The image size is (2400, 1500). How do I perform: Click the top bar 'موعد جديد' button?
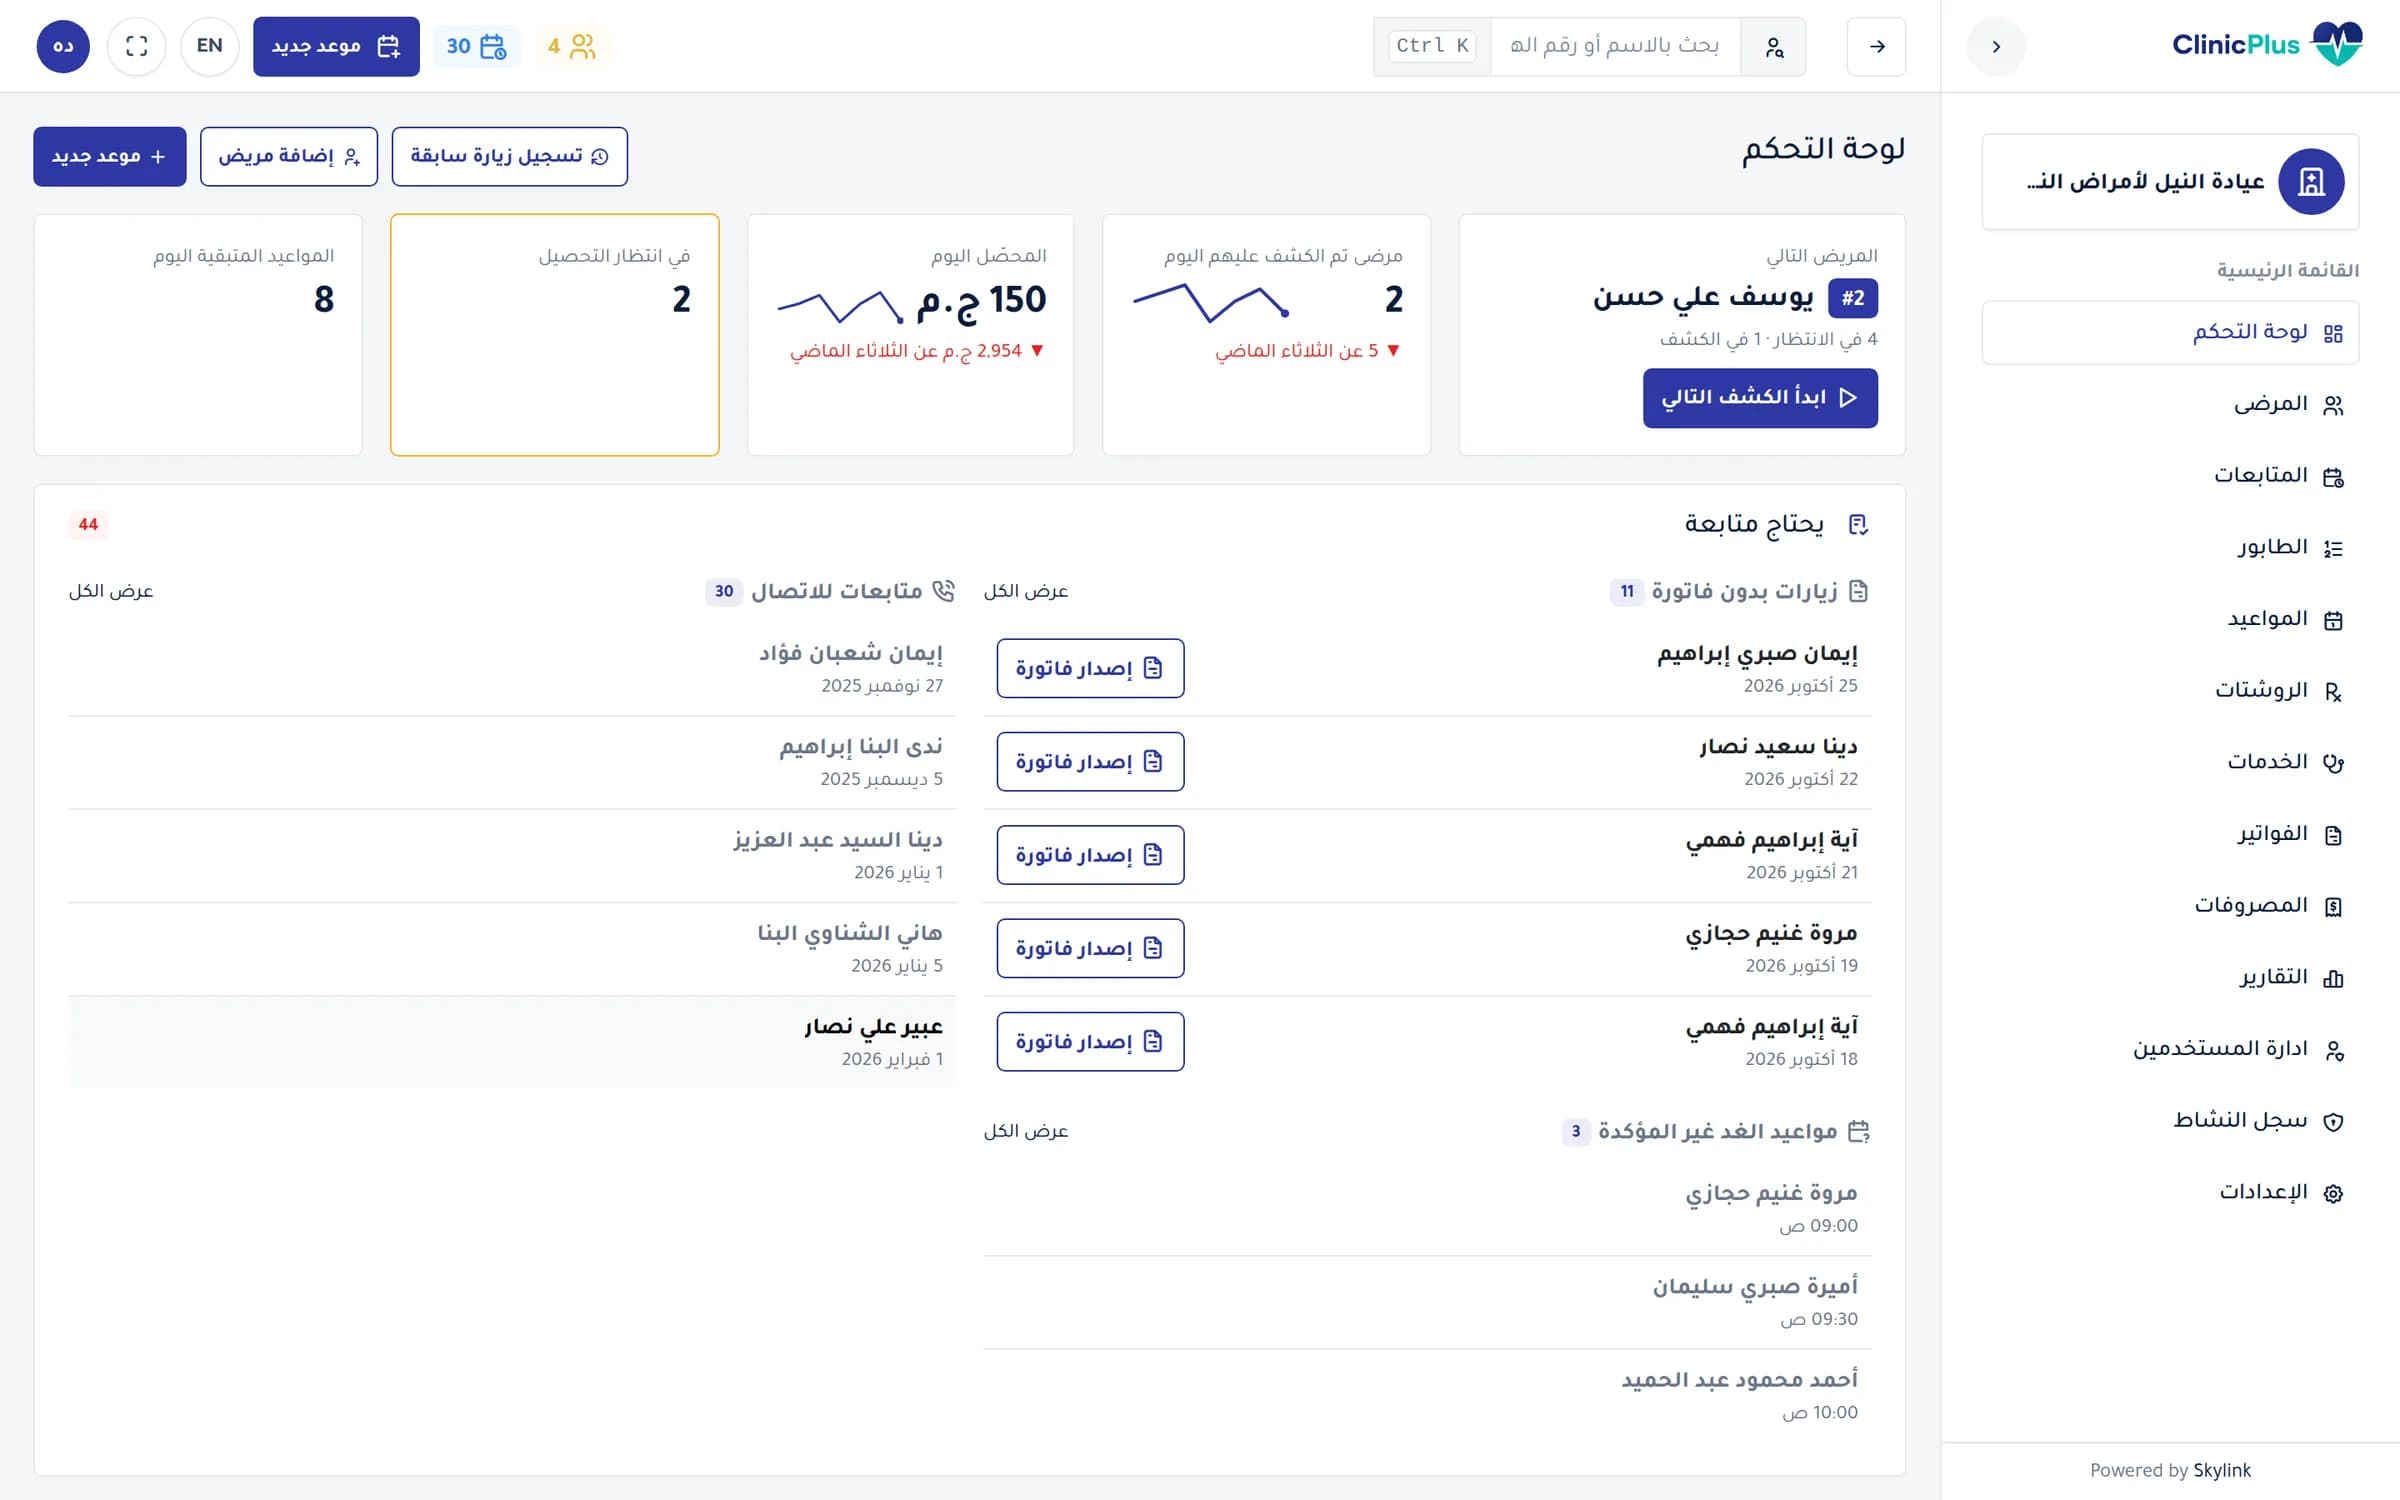[x=336, y=46]
